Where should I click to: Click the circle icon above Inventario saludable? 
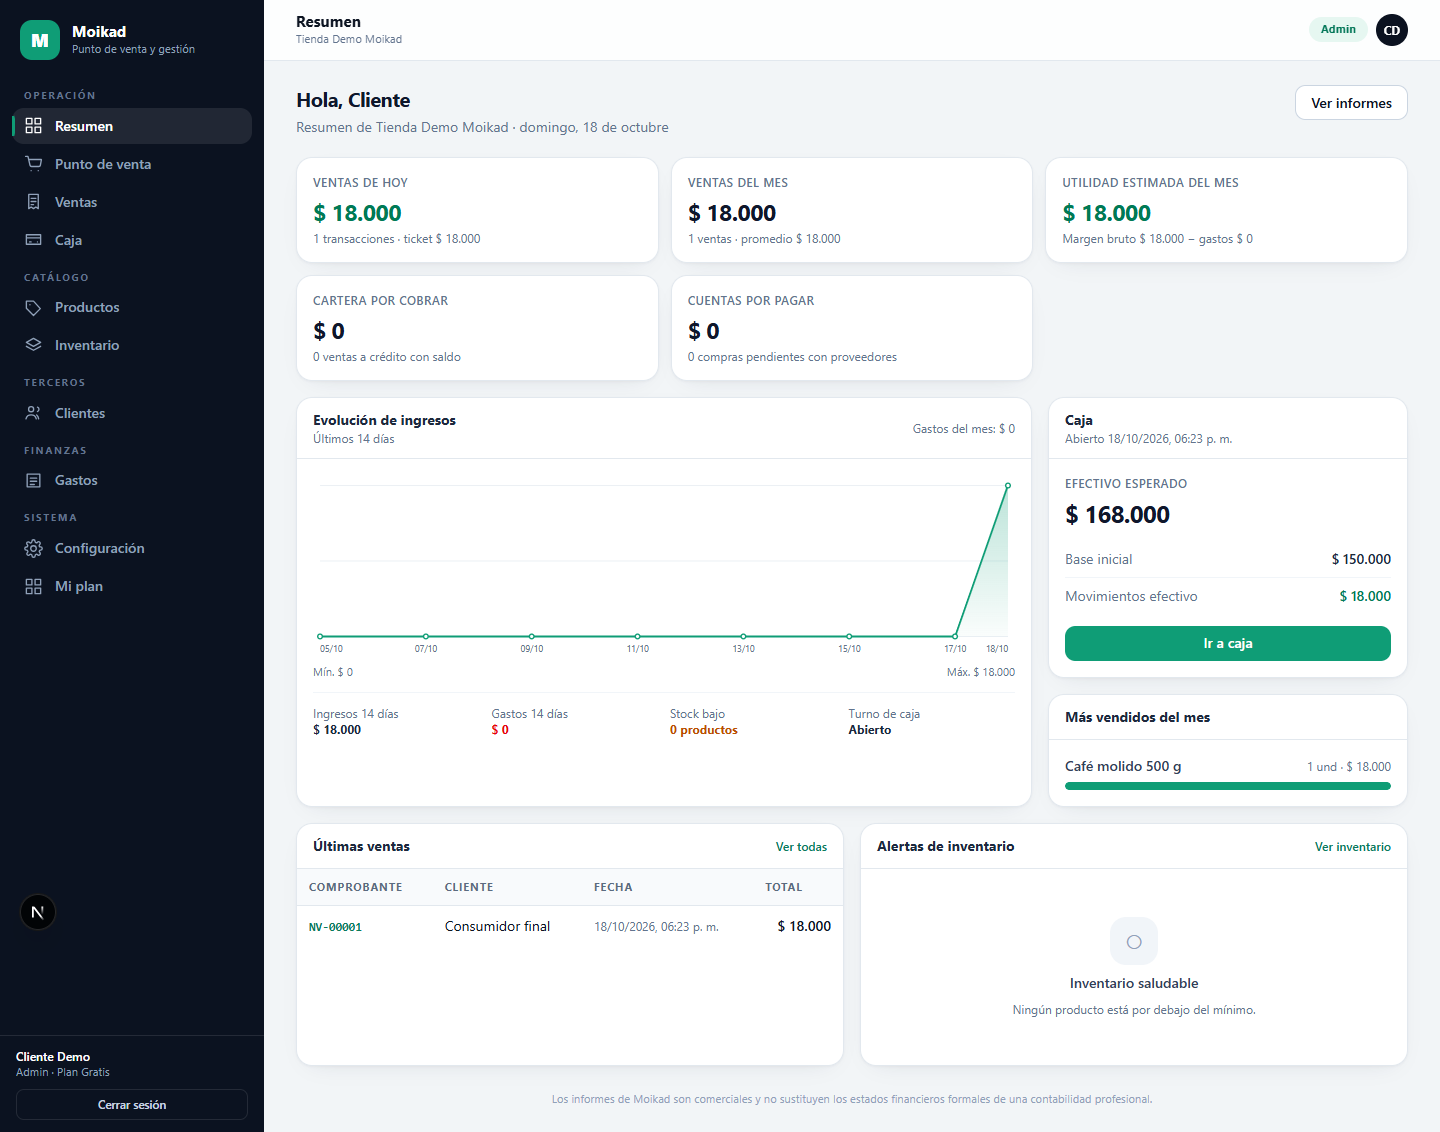(1134, 941)
